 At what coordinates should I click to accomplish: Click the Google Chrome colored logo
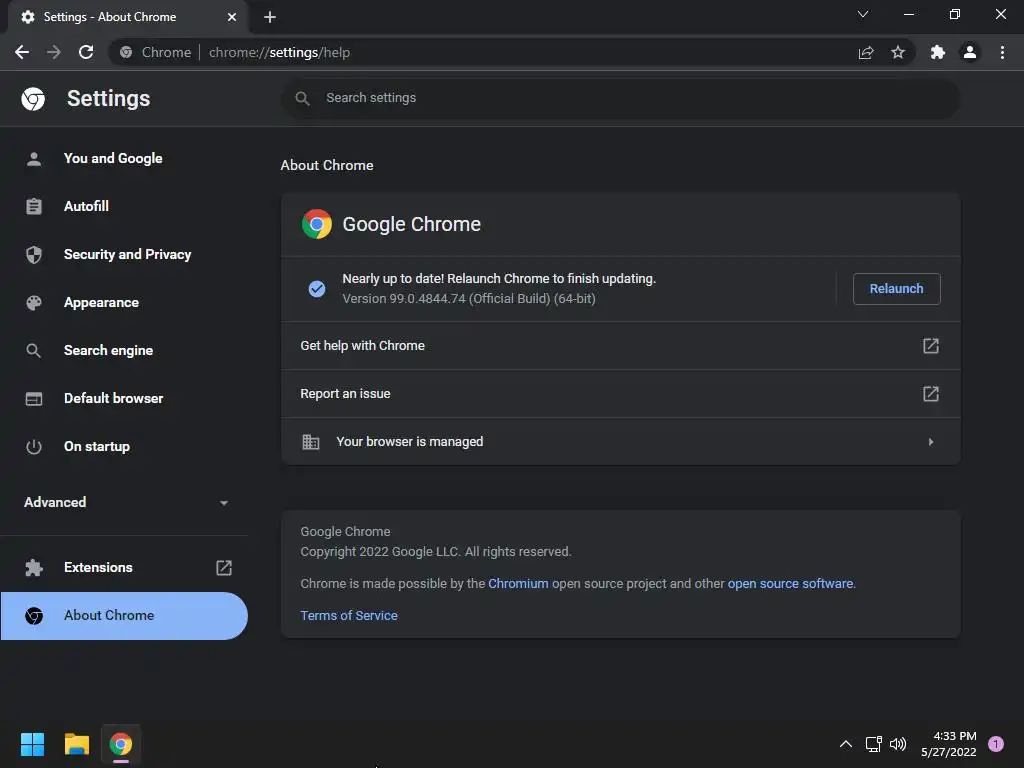[317, 224]
